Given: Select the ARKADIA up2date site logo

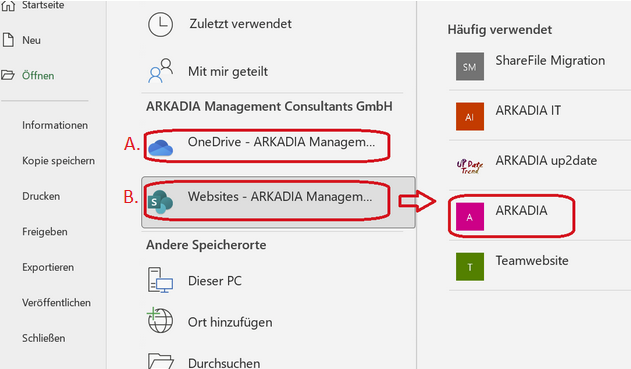Looking at the screenshot, I should tap(470, 166).
